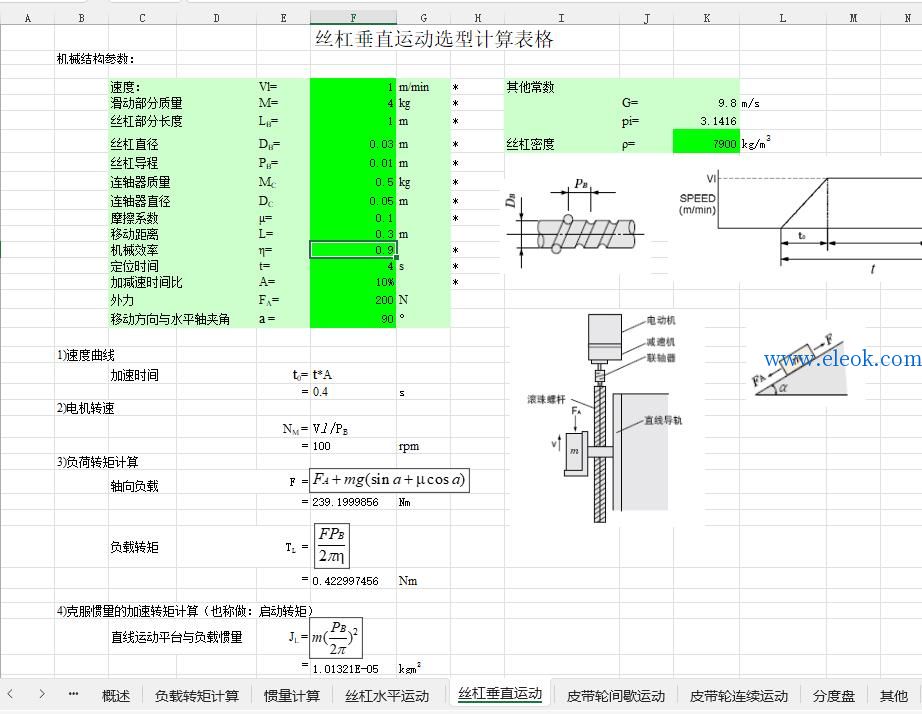Image resolution: width=922 pixels, height=714 pixels.
Task: Open the 其他 sheet tab
Action: [x=893, y=696]
